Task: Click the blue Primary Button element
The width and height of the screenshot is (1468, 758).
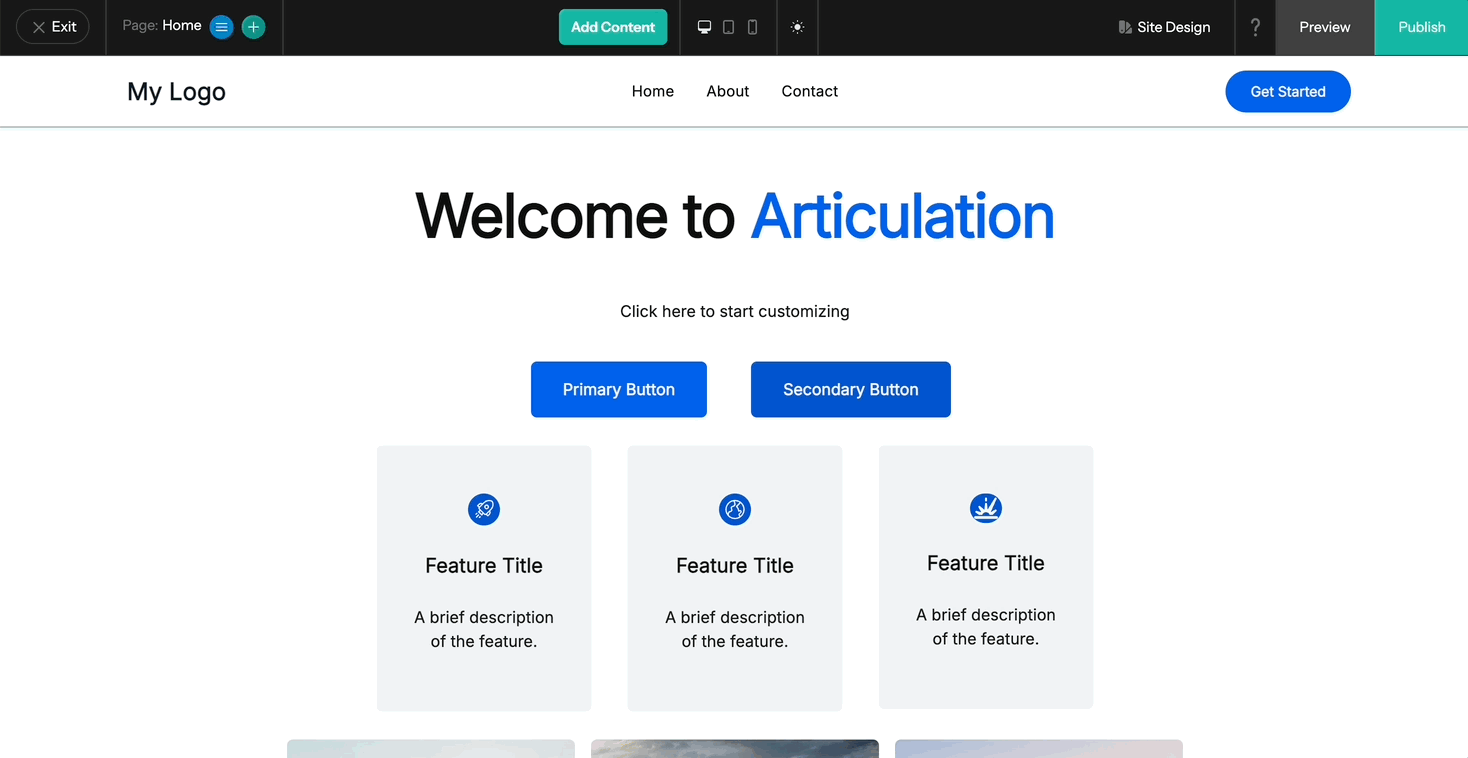Action: point(618,389)
